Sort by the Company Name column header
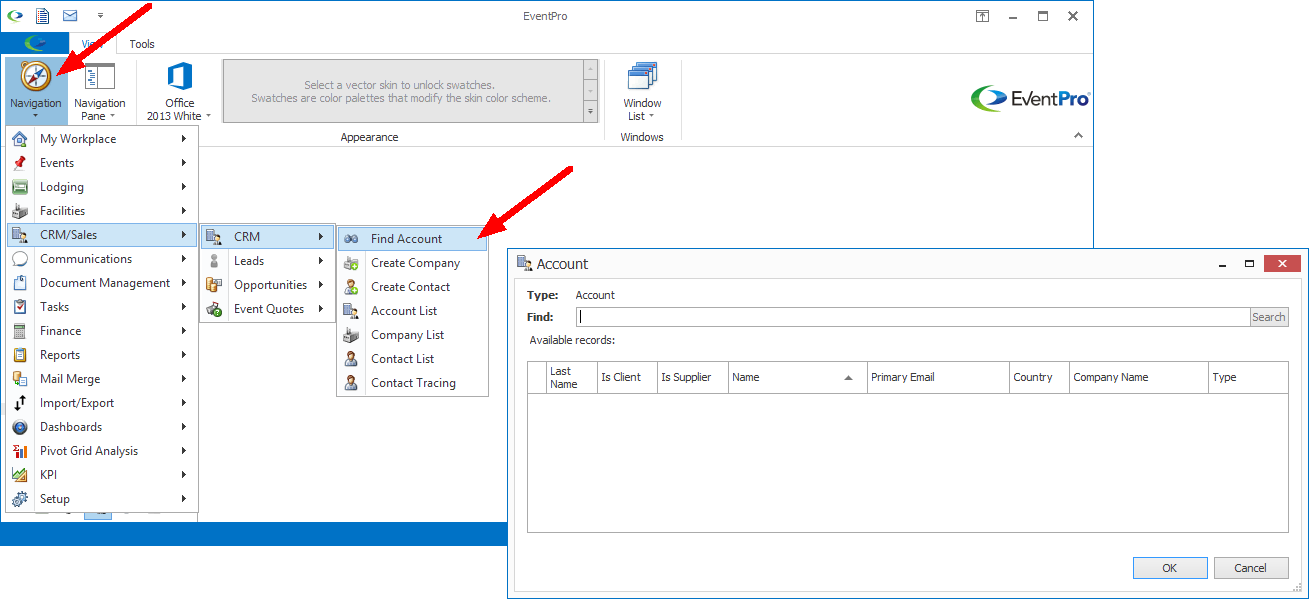Screen dimensions: 1309x599 pos(1138,377)
